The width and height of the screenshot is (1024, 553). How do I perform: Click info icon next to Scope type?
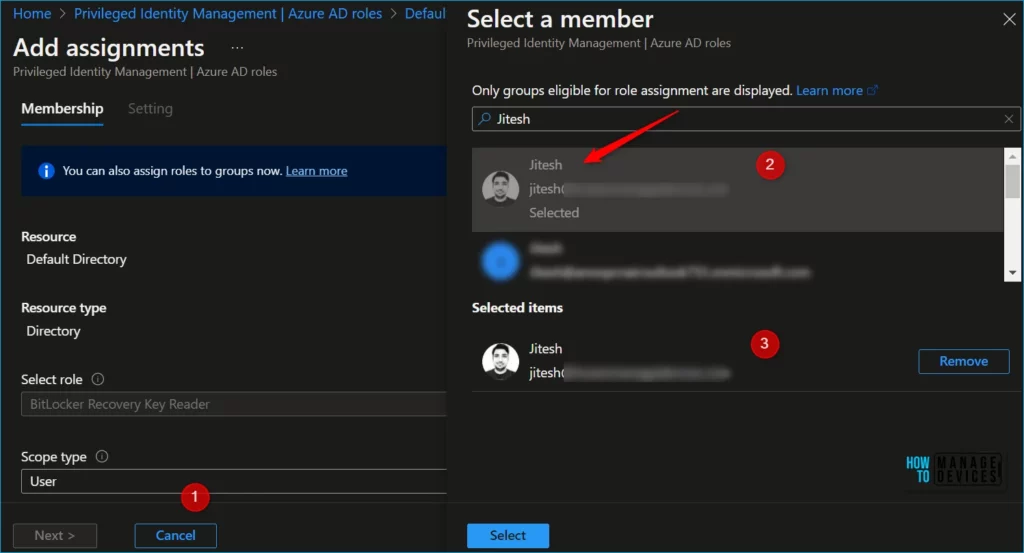(102, 456)
